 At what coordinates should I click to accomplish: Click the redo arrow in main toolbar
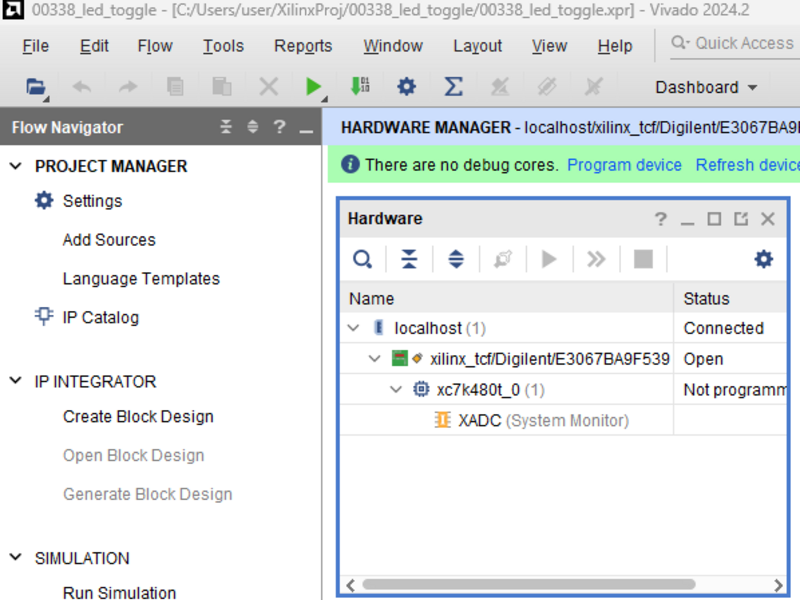tap(128, 87)
